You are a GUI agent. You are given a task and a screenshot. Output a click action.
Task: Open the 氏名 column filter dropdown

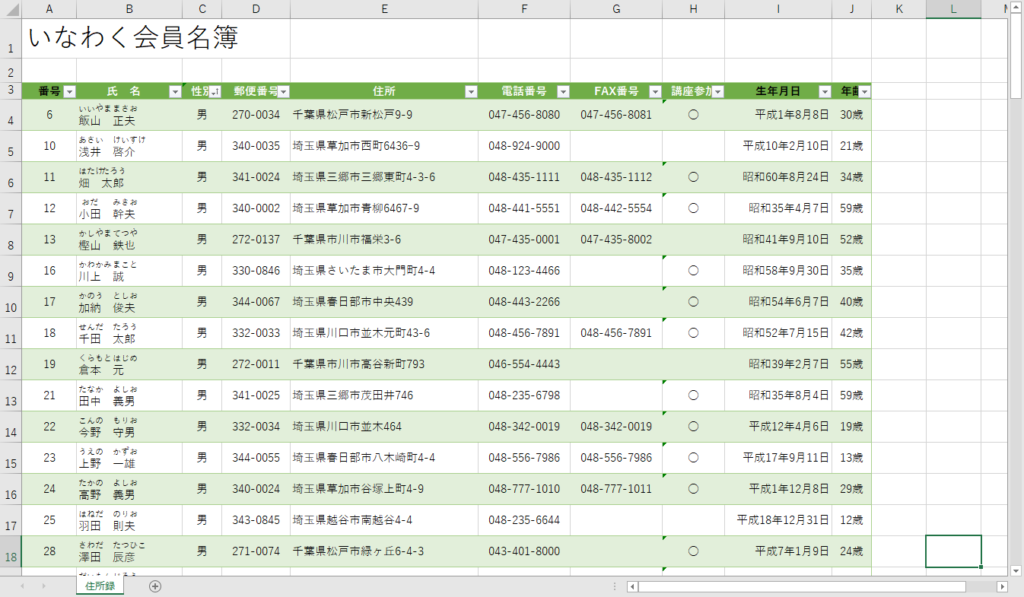tap(176, 91)
